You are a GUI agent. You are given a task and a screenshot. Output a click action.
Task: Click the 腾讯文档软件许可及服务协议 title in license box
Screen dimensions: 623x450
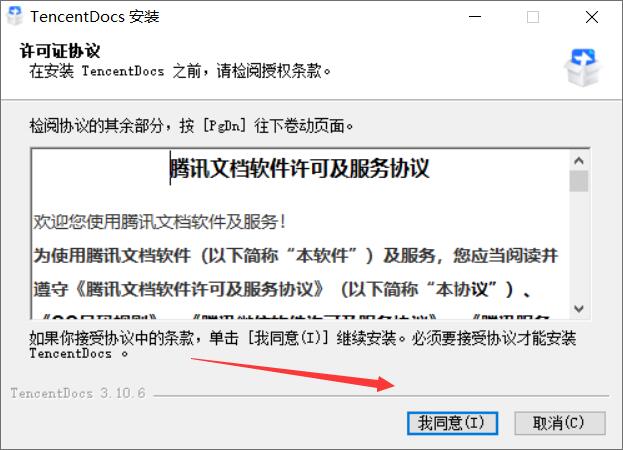coord(300,168)
